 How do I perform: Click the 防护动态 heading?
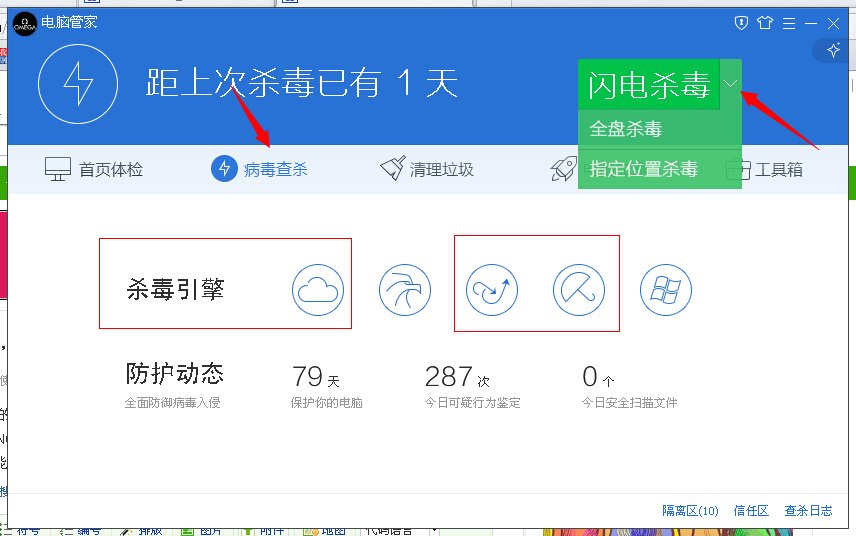point(175,373)
